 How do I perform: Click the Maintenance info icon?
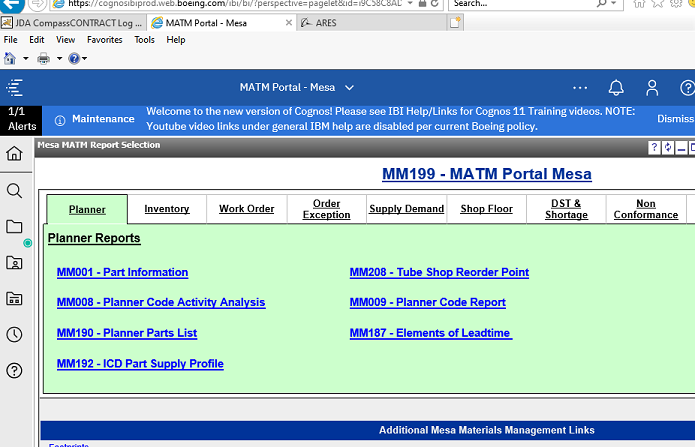click(60, 120)
